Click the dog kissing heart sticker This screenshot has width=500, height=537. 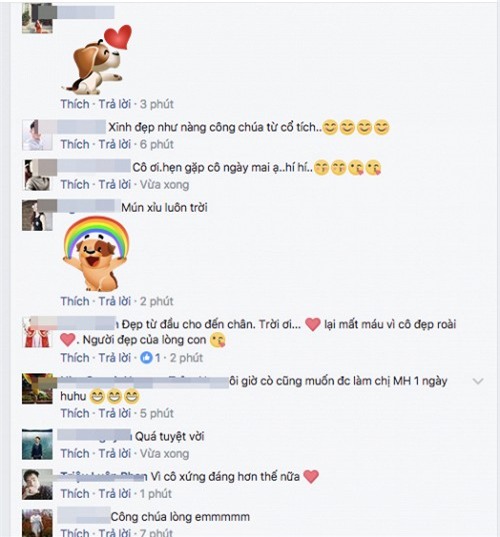pyautogui.click(x=98, y=60)
